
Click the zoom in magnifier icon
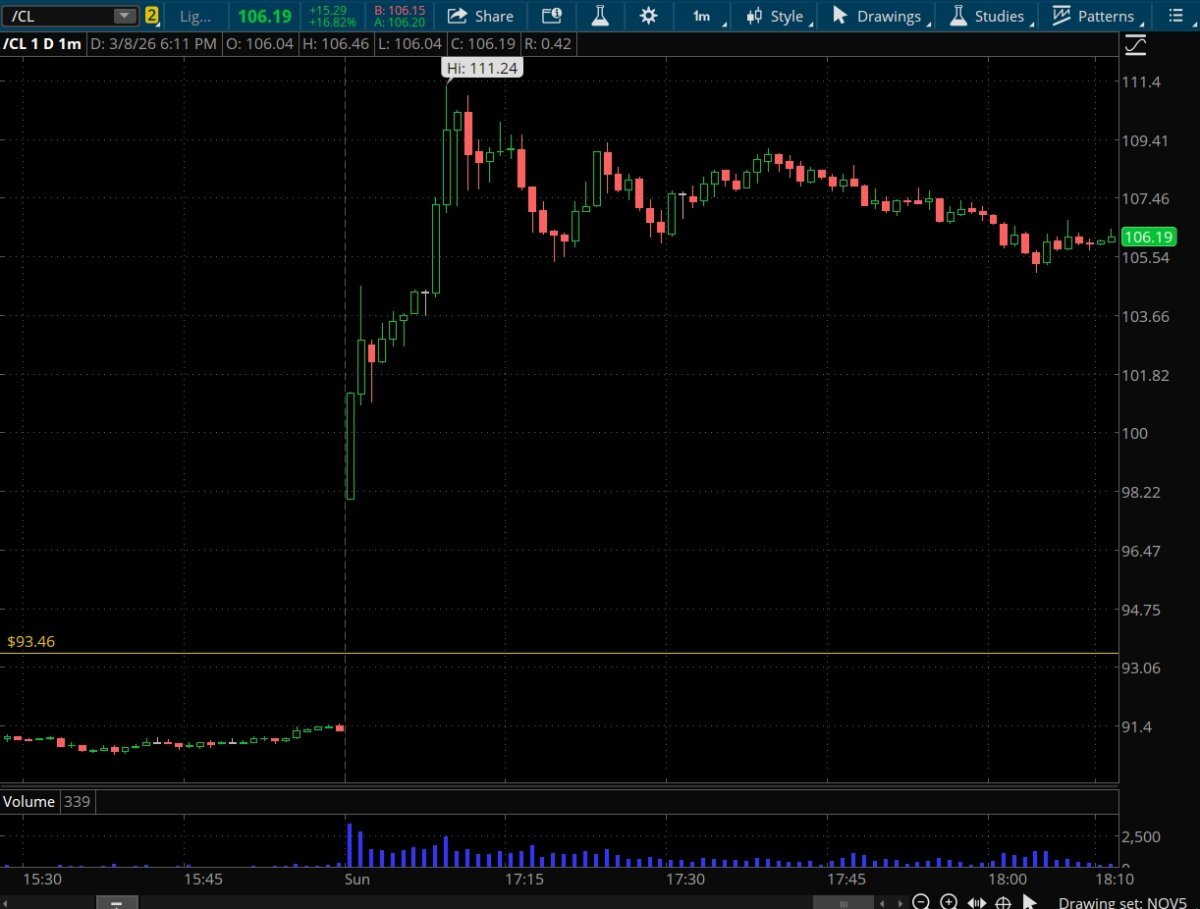(x=949, y=901)
